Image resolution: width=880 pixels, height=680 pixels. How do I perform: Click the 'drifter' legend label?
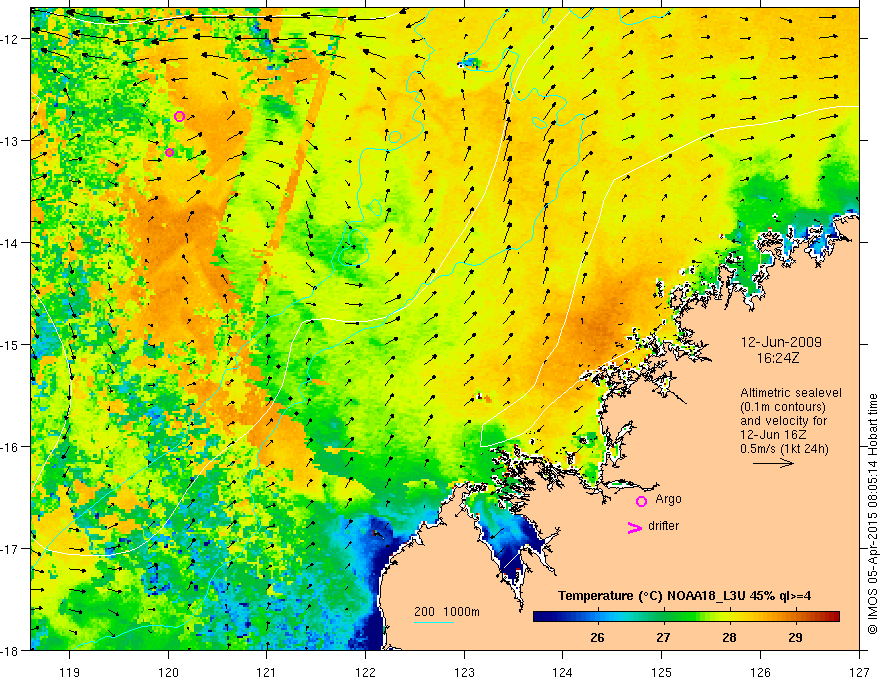[663, 526]
